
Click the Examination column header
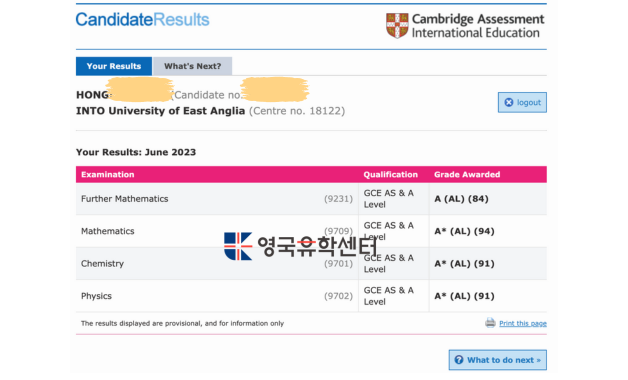point(108,175)
